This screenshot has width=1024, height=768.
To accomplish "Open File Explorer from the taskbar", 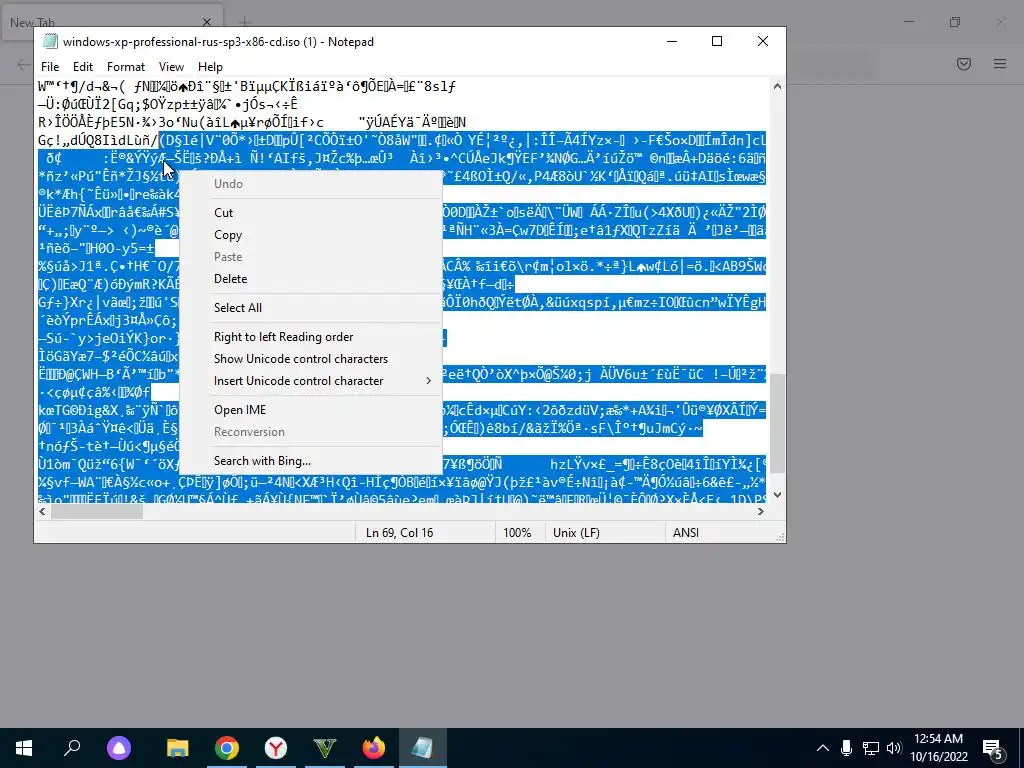I will click(x=178, y=748).
